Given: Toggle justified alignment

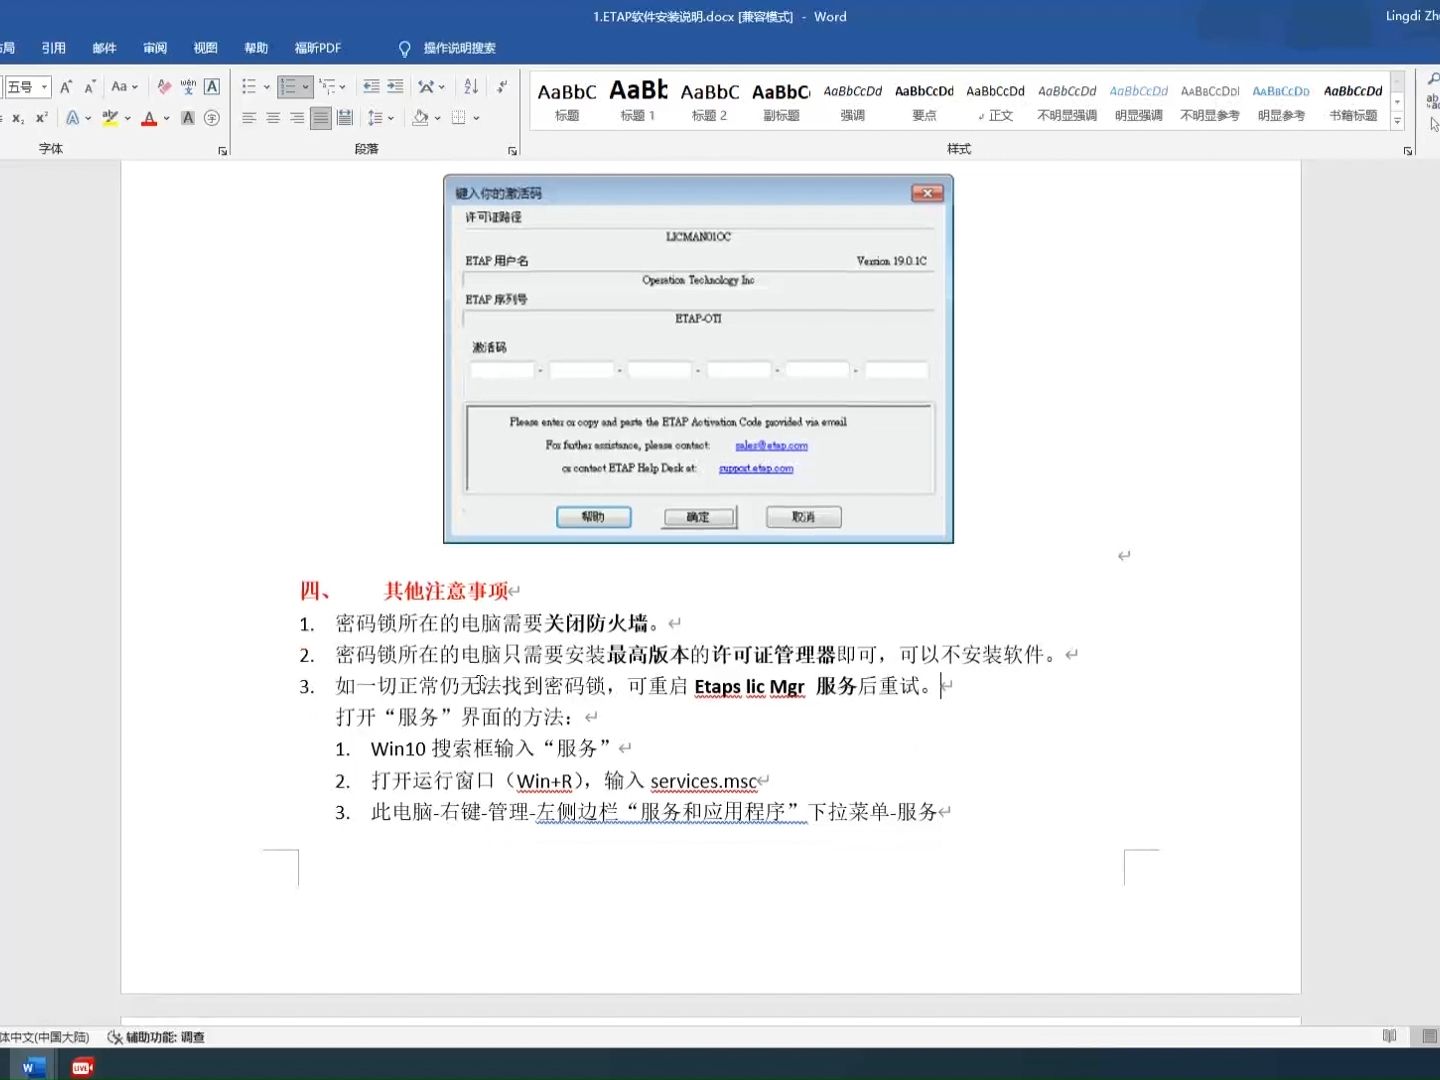Looking at the screenshot, I should click(320, 118).
